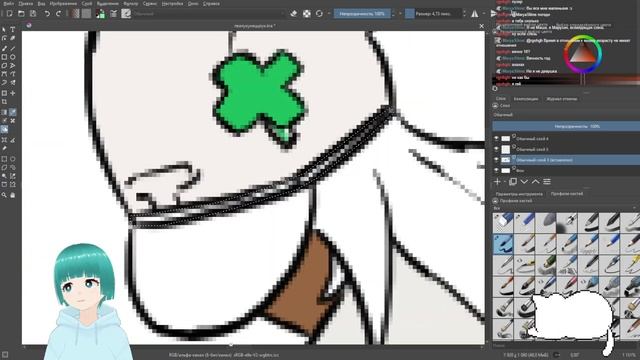Set brush opacity via Непрозрачность toolbar slider

pyautogui.click(x=362, y=13)
